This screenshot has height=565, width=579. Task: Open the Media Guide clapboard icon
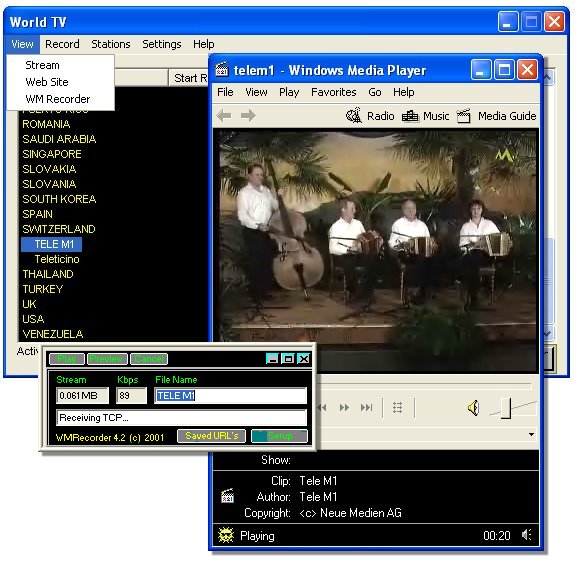463,116
